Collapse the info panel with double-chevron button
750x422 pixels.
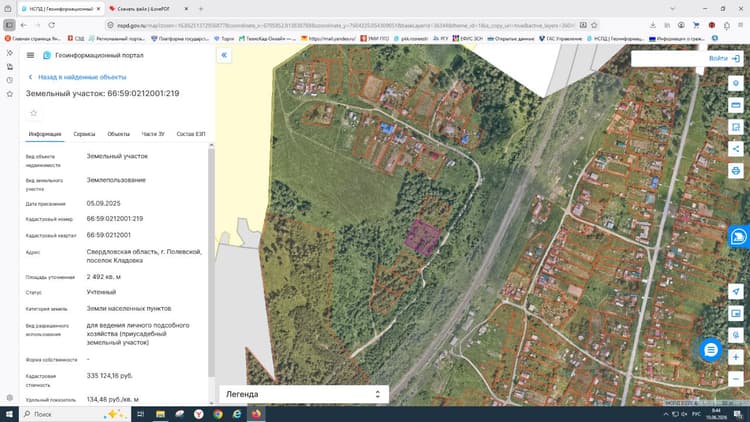coord(224,56)
